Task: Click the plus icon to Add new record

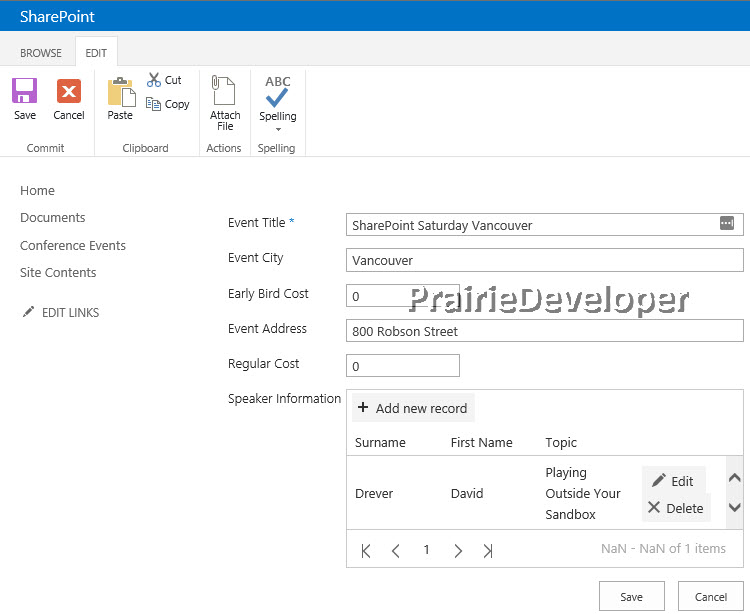Action: click(x=363, y=407)
